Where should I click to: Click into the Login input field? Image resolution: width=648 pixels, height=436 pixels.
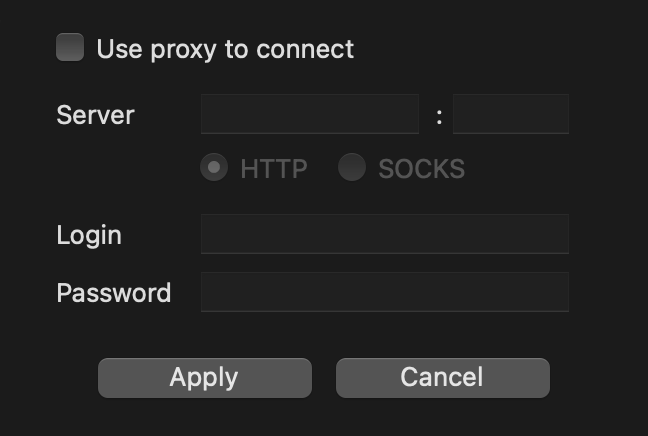coord(385,235)
